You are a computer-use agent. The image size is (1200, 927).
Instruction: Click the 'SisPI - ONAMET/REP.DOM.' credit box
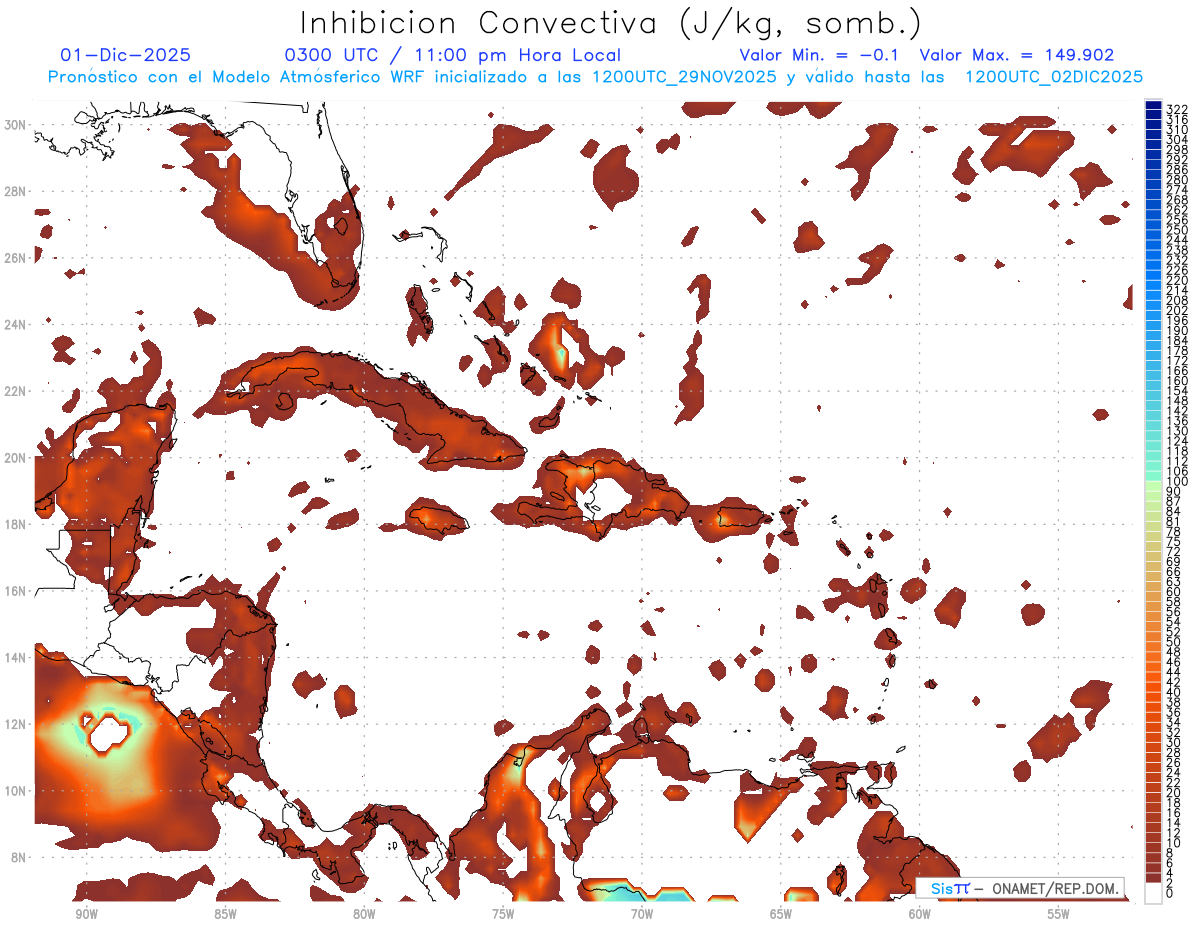[x=1020, y=888]
